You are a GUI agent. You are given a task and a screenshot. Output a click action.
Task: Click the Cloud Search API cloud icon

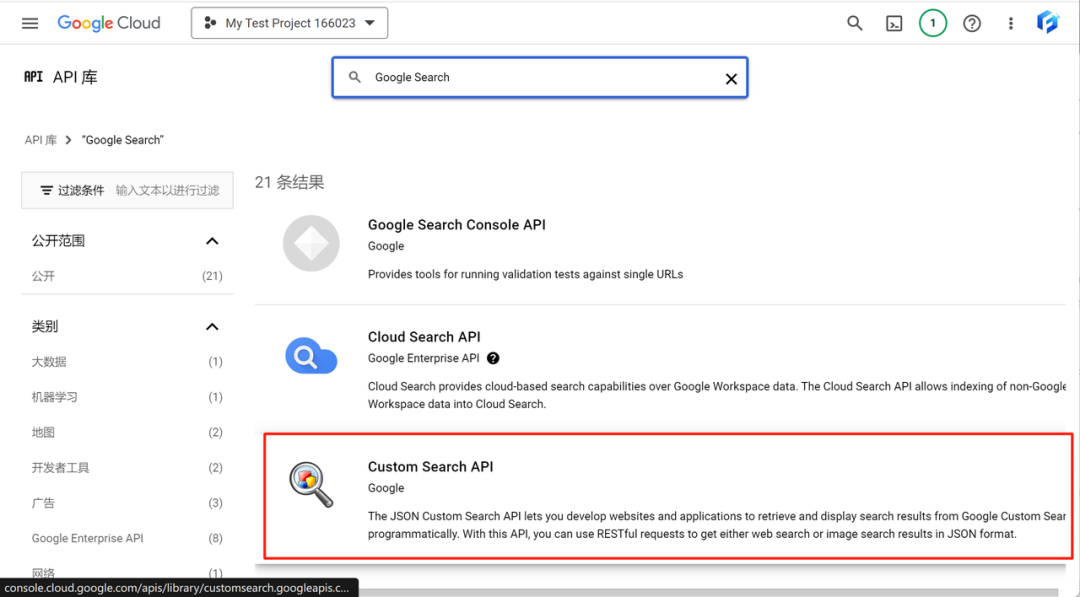(311, 355)
